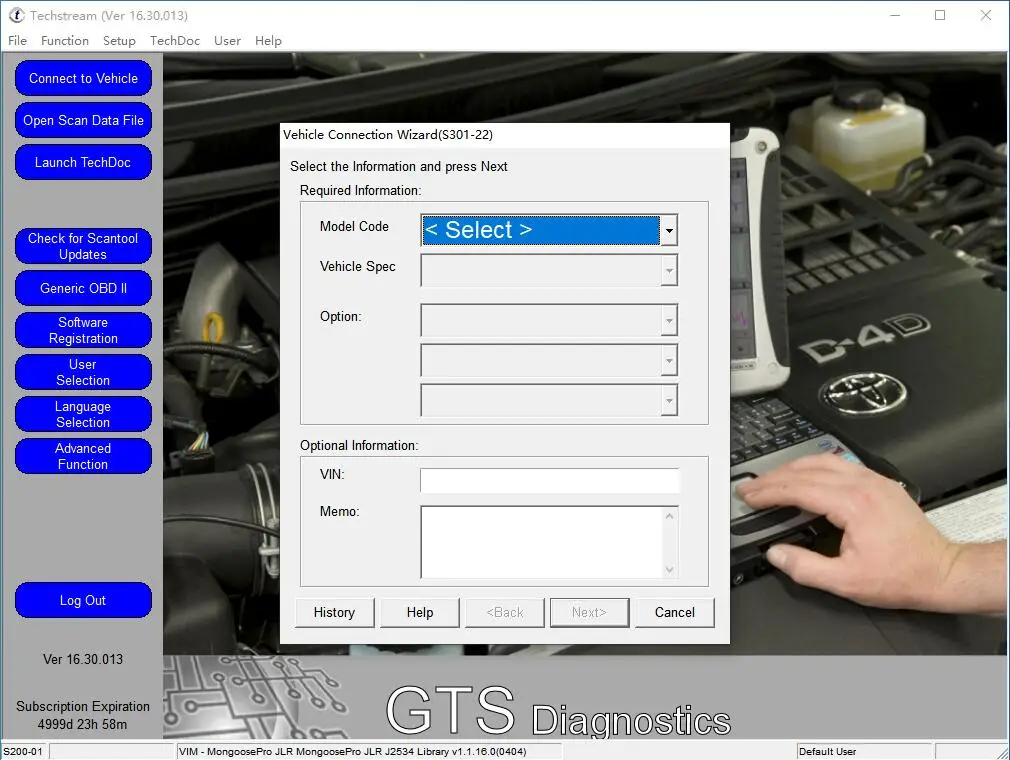Maximize the Techstream window

click(x=940, y=15)
